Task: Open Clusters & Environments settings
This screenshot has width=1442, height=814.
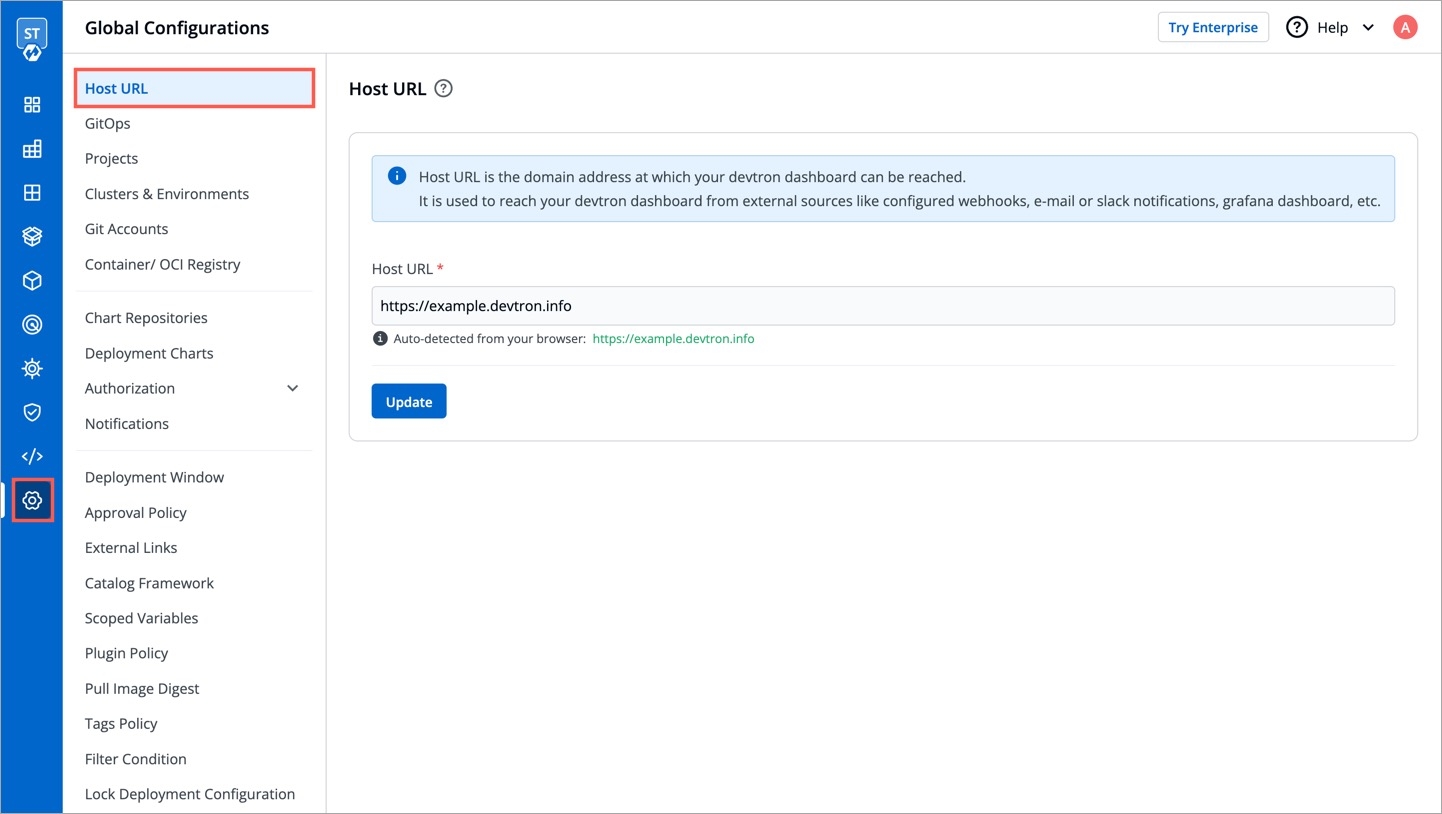Action: (167, 194)
